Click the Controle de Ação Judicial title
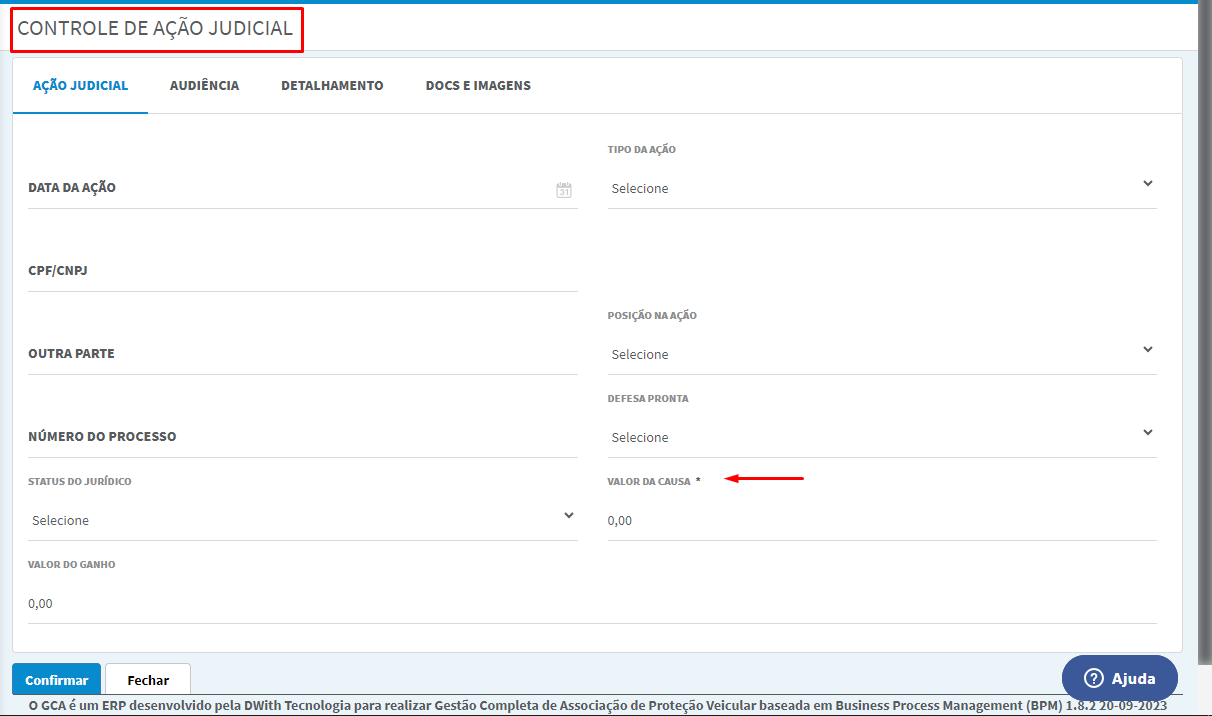 155,29
